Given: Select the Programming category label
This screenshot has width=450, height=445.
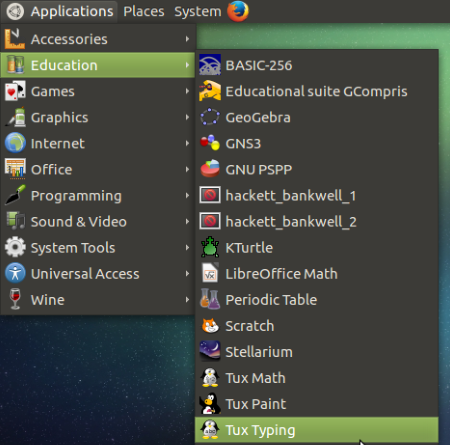Looking at the screenshot, I should click(x=76, y=196).
